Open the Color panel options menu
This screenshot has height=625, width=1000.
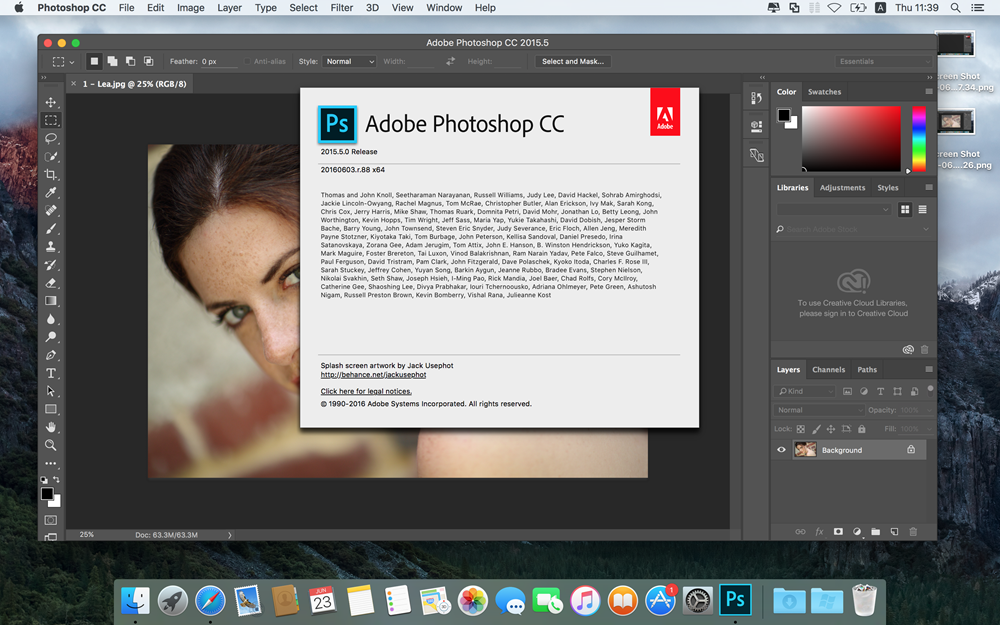click(929, 92)
